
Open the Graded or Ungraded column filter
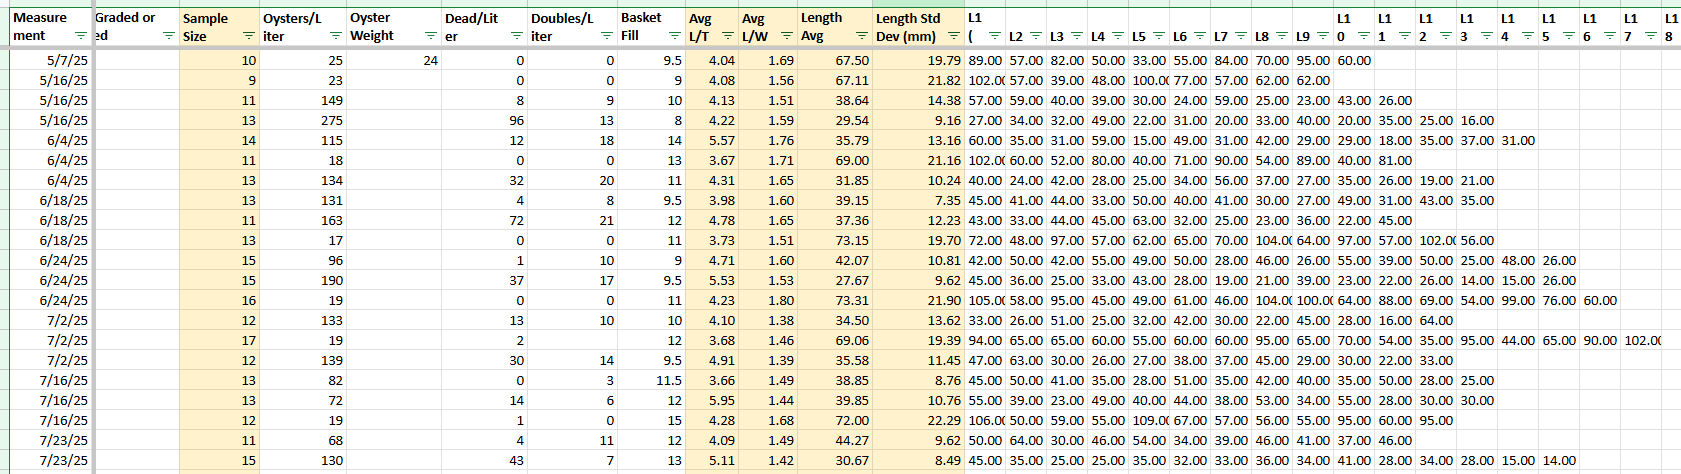[168, 36]
